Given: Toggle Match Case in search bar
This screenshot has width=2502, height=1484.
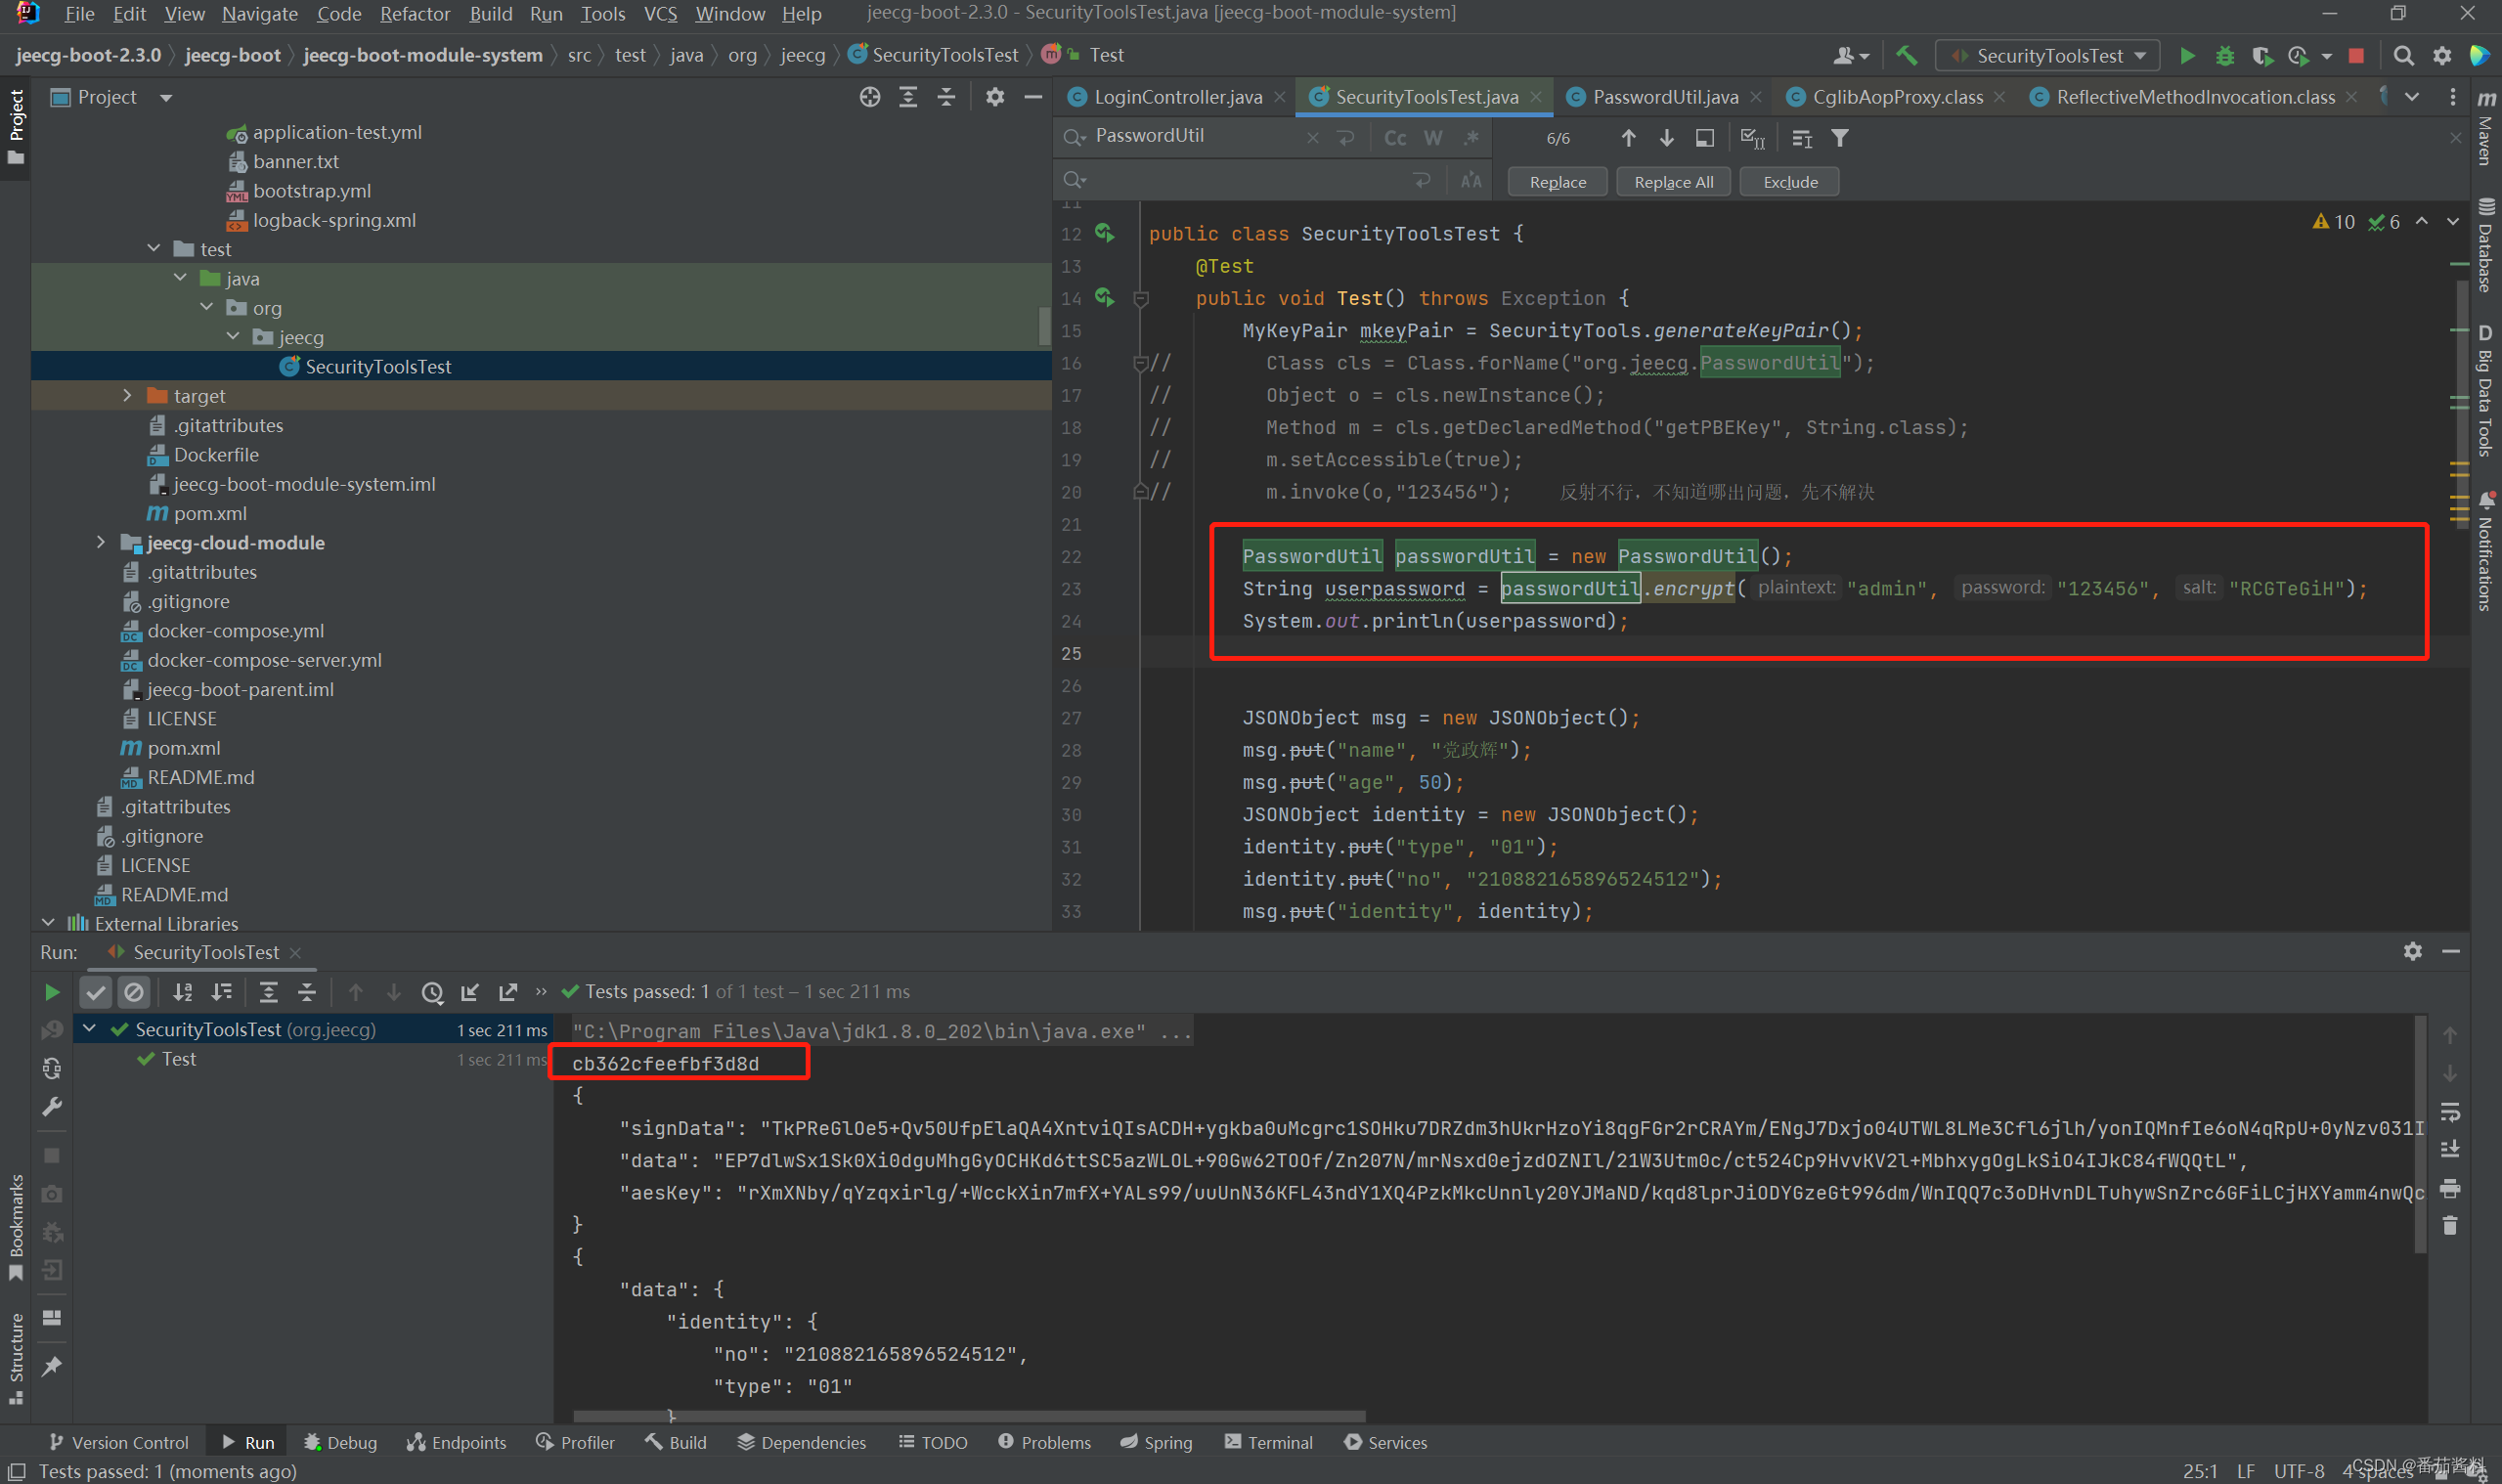Looking at the screenshot, I should (x=1395, y=138).
